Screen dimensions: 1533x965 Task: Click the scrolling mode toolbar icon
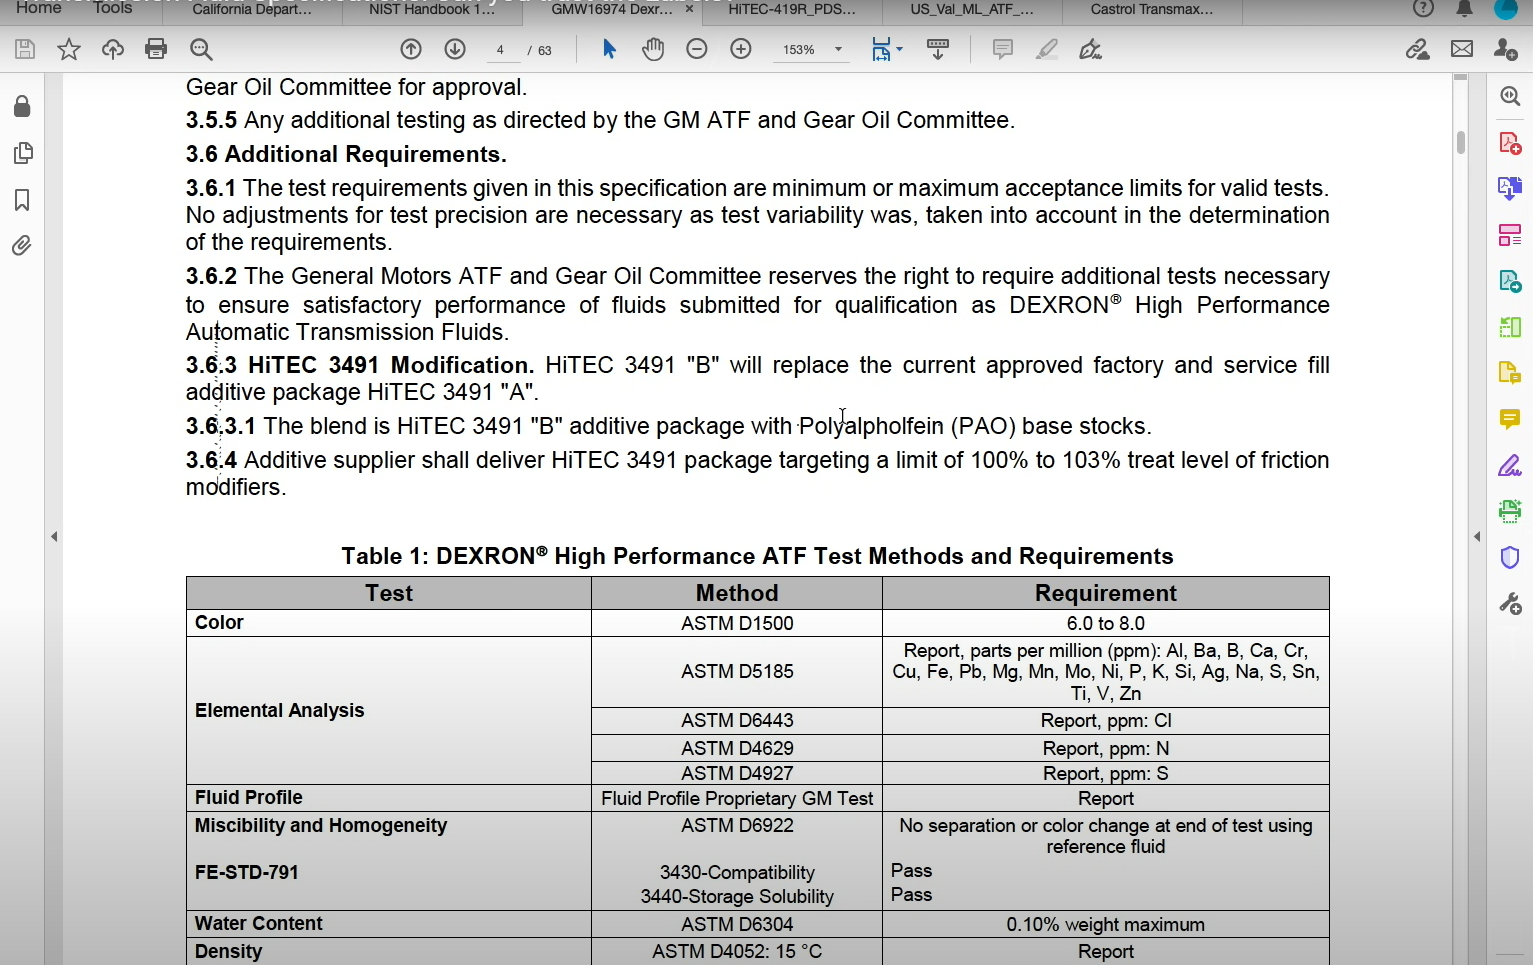pyautogui.click(x=938, y=49)
